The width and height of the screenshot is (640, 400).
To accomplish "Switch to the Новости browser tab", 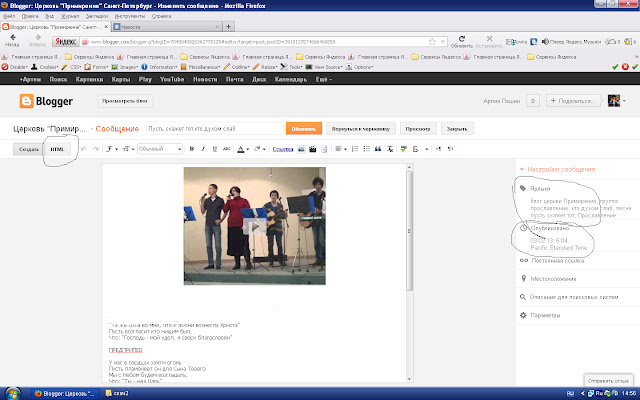I will tap(166, 27).
